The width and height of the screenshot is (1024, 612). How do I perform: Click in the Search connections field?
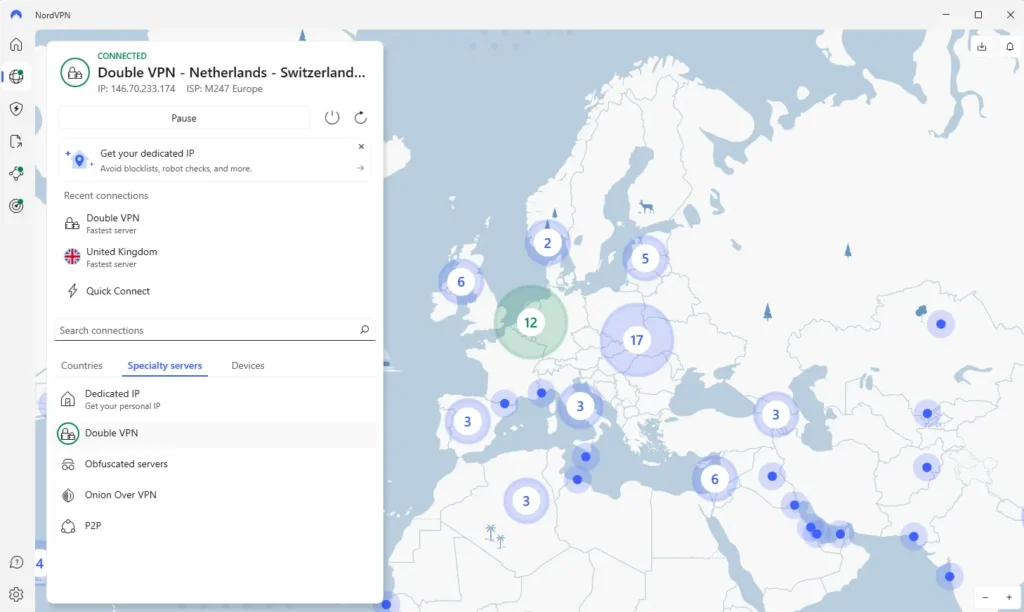coord(205,330)
